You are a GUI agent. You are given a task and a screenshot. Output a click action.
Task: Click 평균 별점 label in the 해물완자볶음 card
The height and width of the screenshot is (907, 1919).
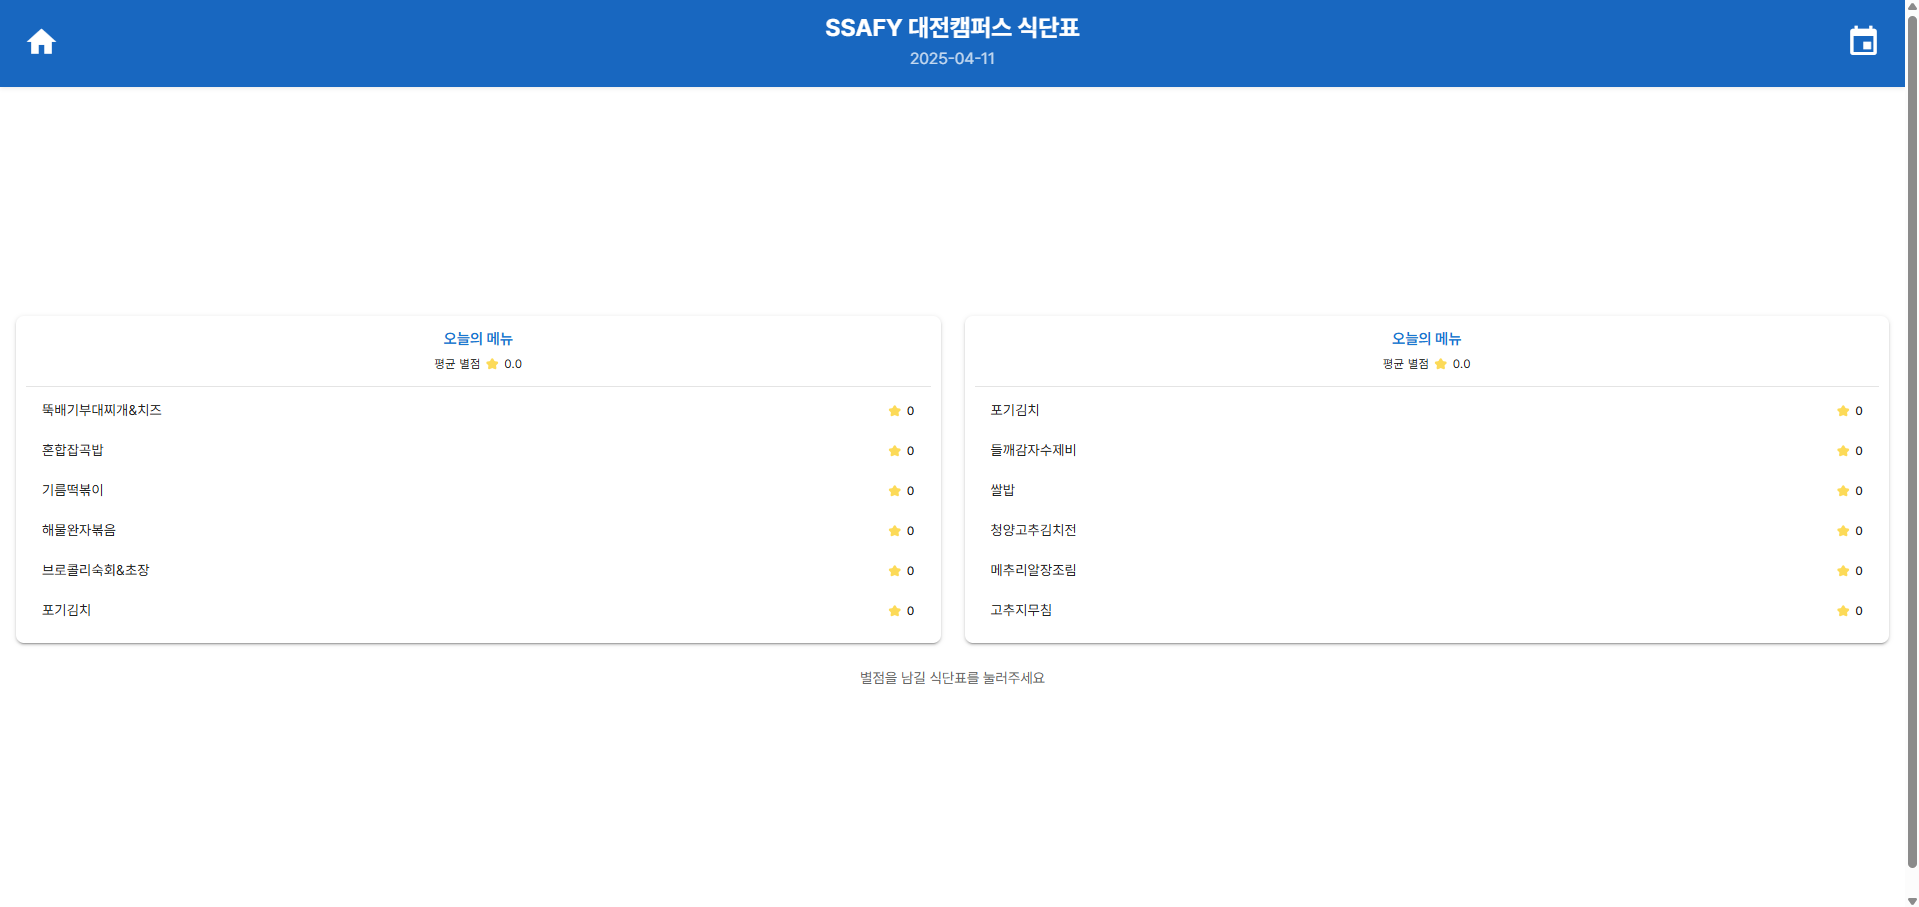click(x=457, y=364)
